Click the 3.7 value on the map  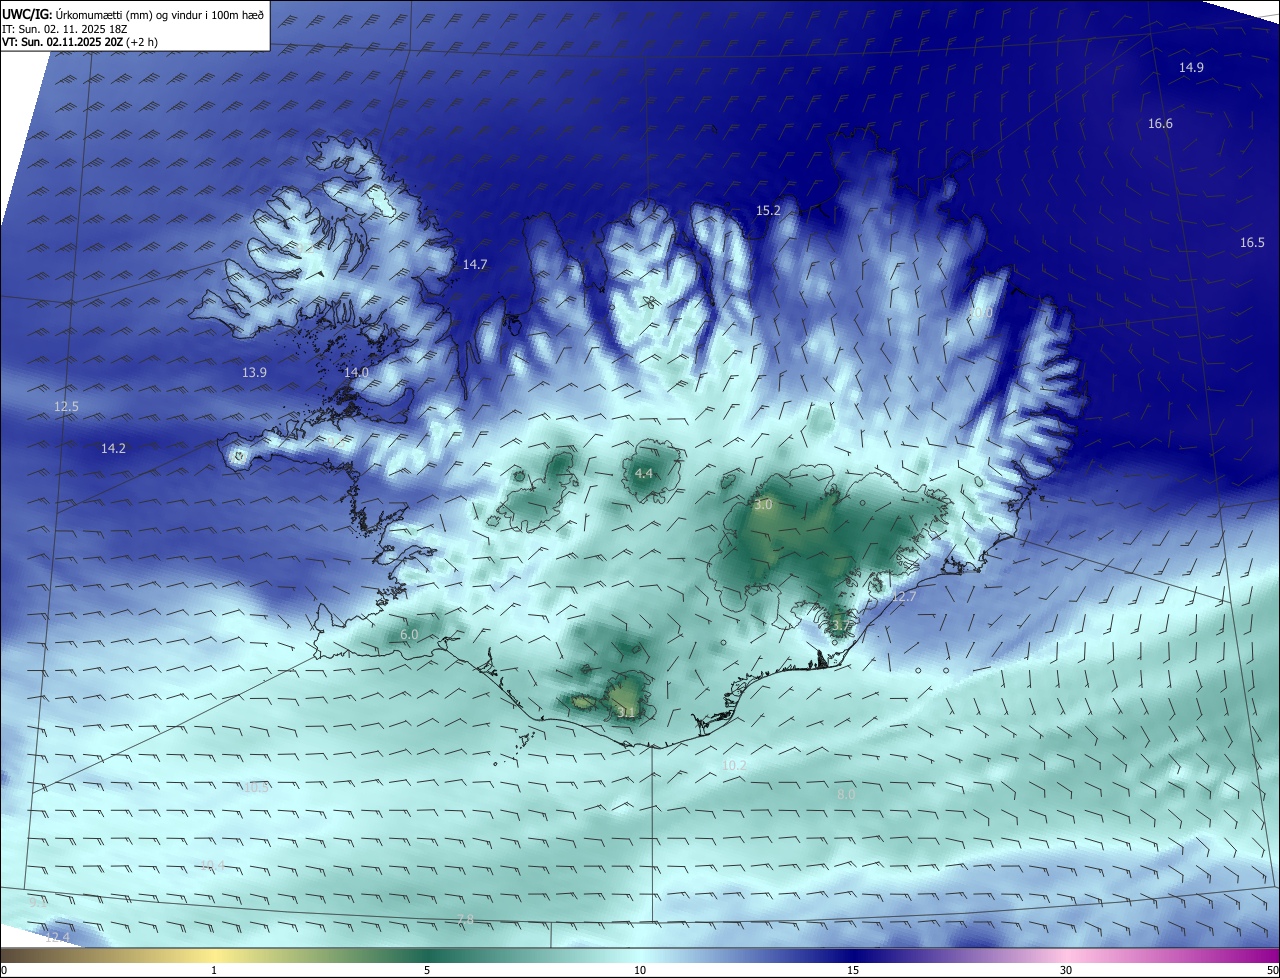pyautogui.click(x=840, y=627)
